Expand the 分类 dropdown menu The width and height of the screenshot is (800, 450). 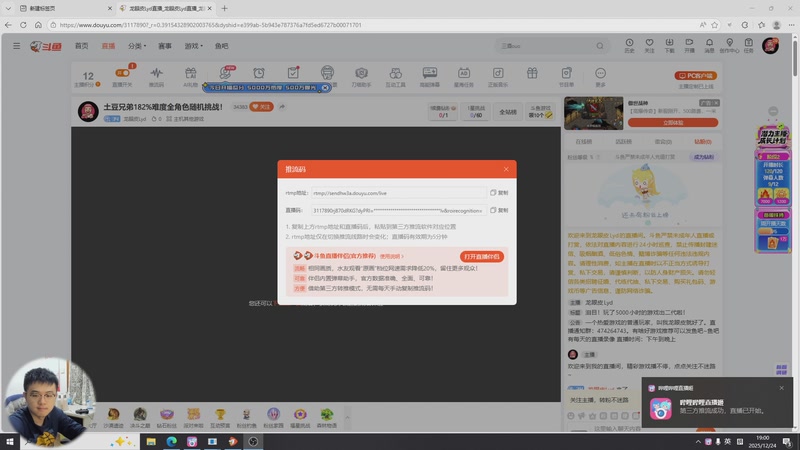[137, 46]
